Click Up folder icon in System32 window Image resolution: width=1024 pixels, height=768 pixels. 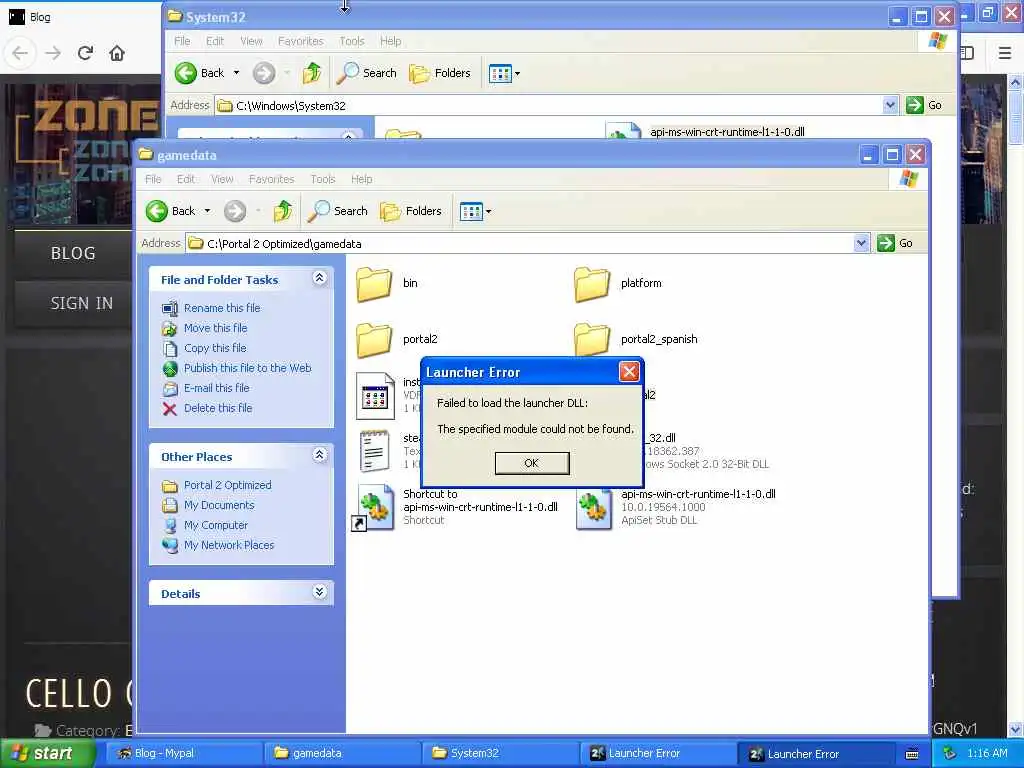312,73
